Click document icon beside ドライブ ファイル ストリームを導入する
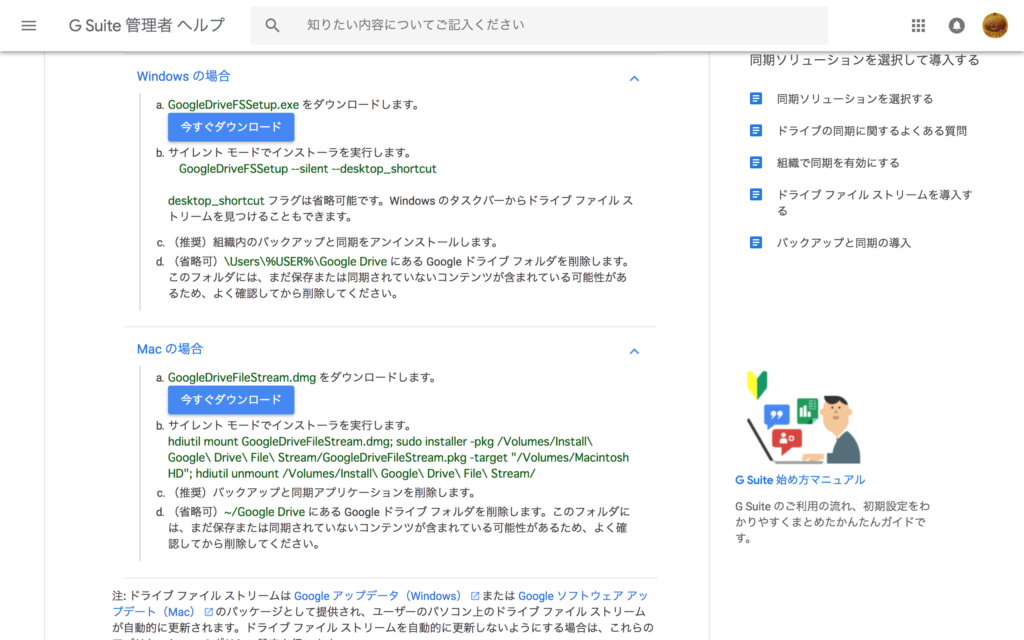 click(756, 195)
